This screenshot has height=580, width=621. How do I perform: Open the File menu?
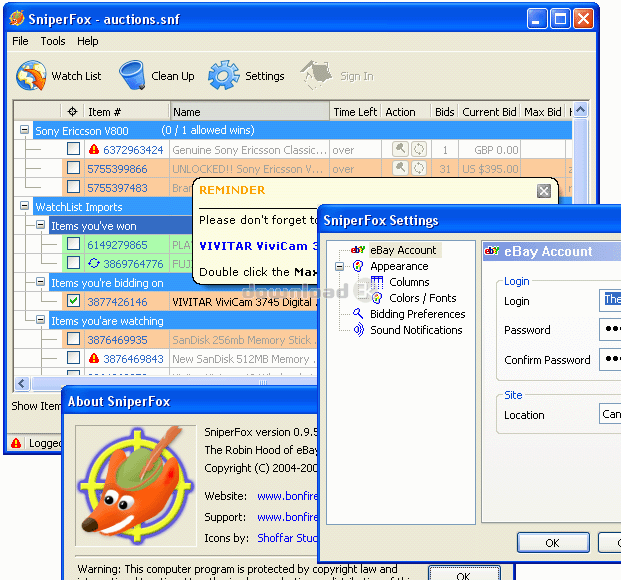(x=20, y=41)
